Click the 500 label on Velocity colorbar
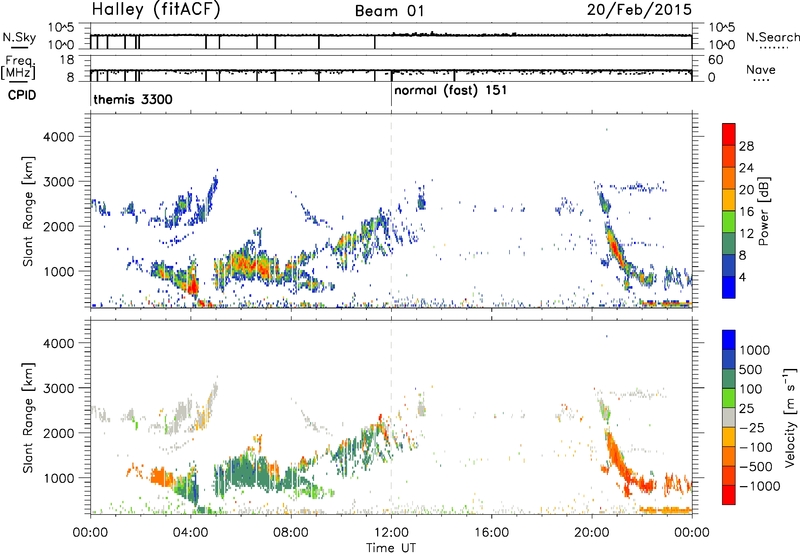800x554 pixels. pos(752,369)
